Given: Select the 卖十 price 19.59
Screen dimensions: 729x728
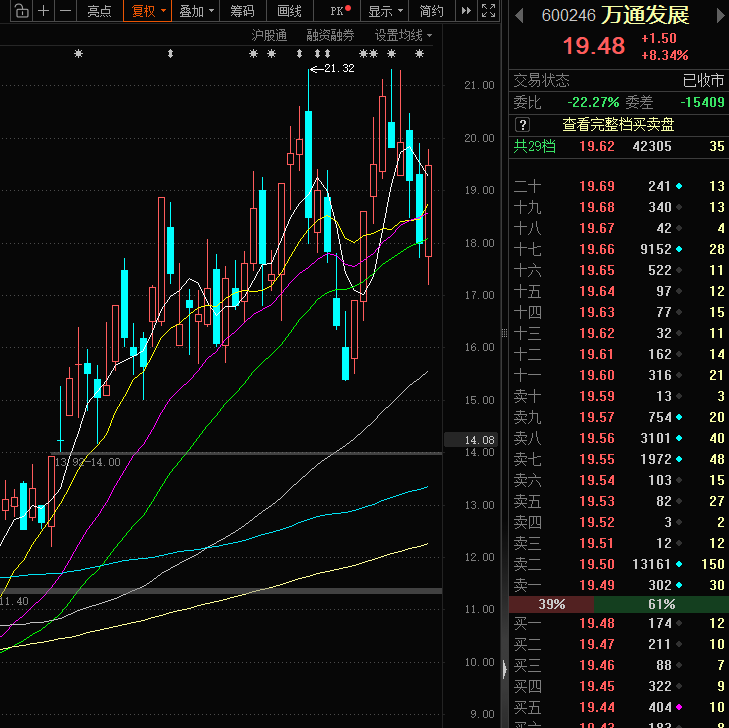Looking at the screenshot, I should pos(596,396).
